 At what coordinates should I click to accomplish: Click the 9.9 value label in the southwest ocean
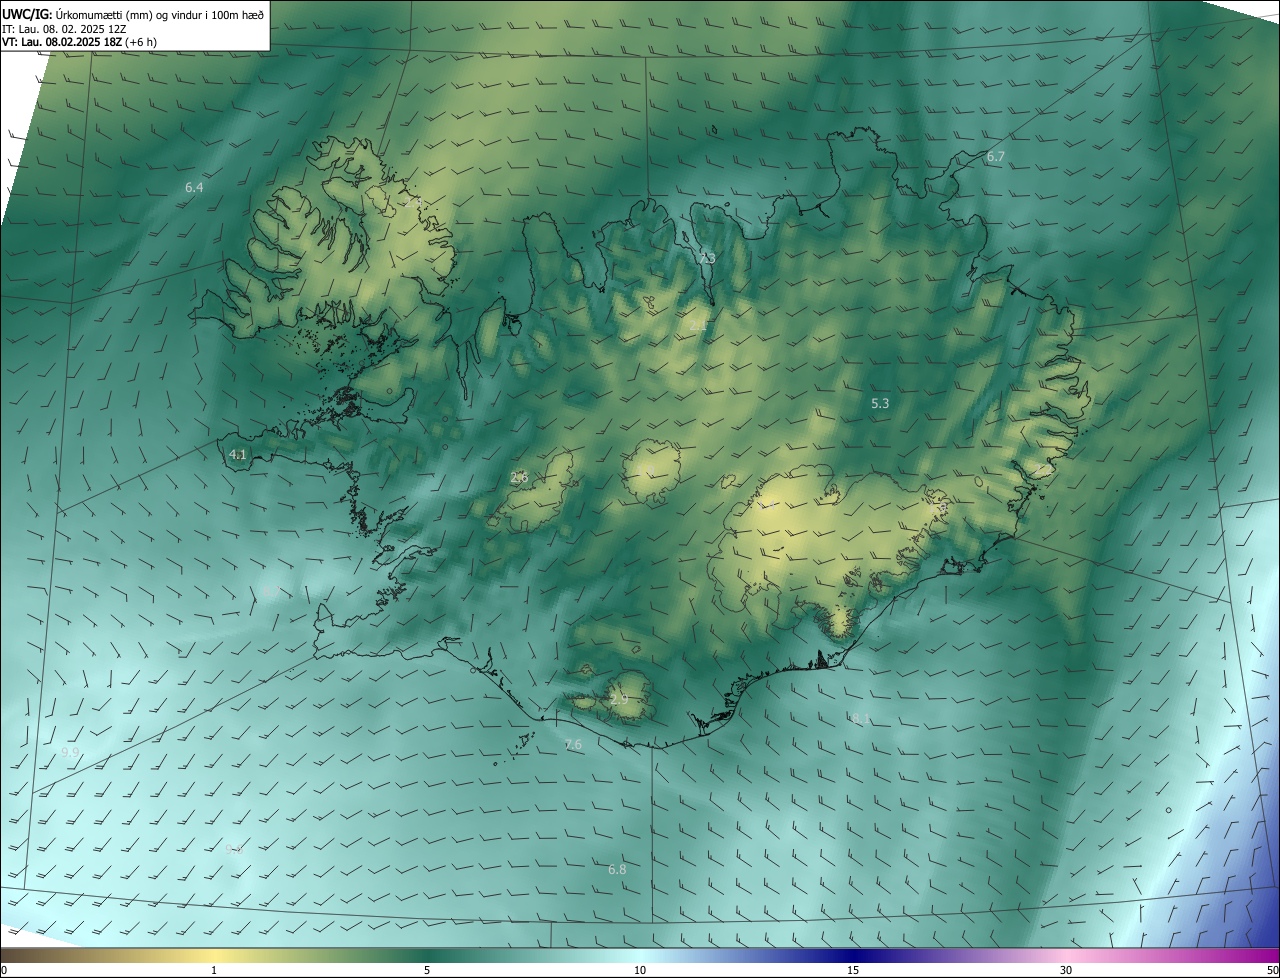(x=70, y=752)
